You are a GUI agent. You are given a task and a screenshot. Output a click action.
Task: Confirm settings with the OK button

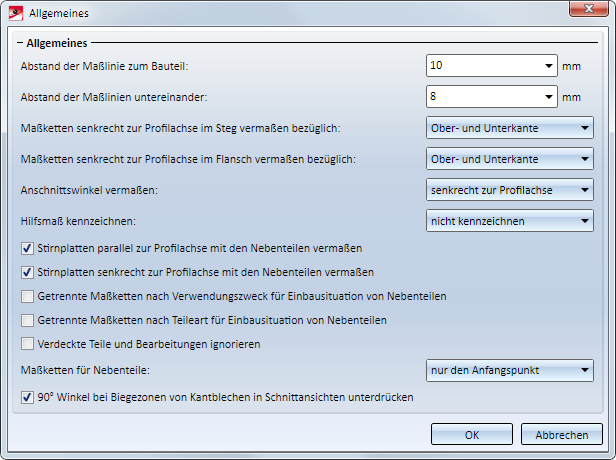click(x=472, y=434)
